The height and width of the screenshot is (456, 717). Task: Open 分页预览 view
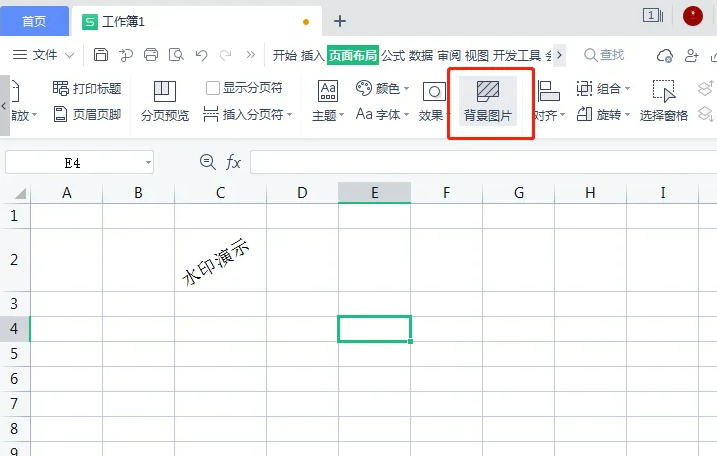pyautogui.click(x=165, y=102)
